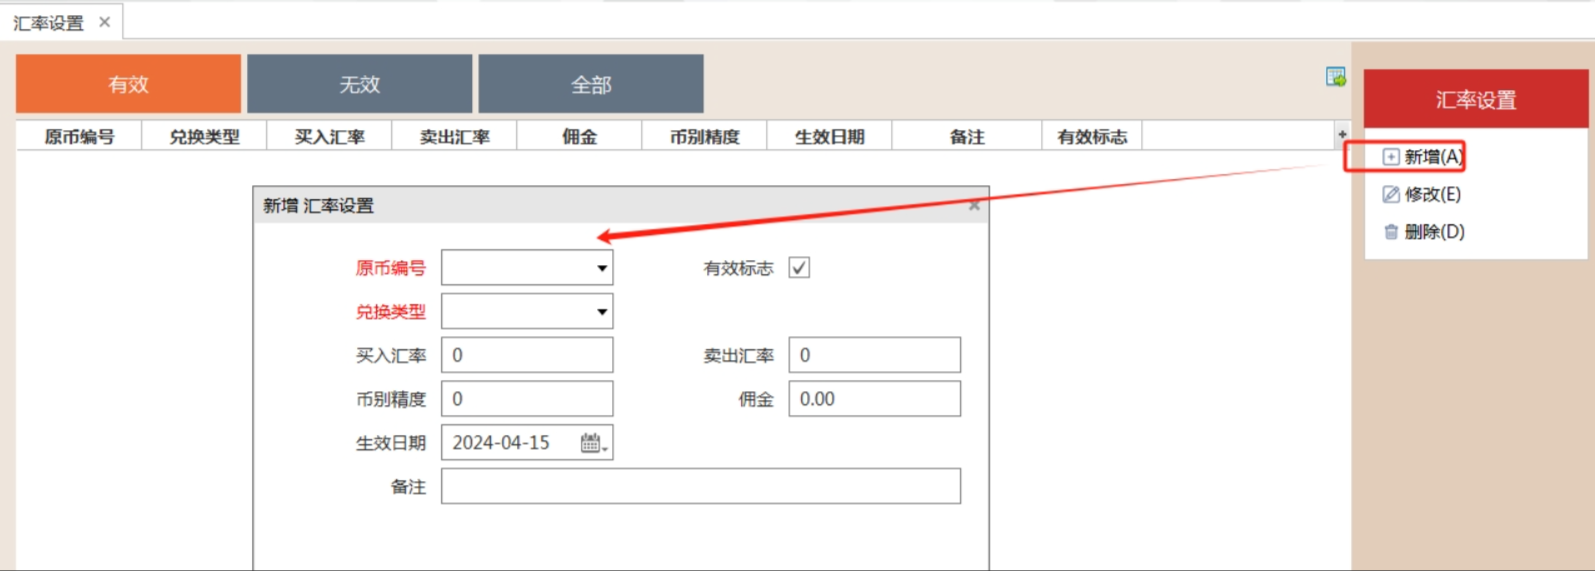Click the 修改(E) edit pencil icon
This screenshot has height=571, width=1595.
pos(1390,194)
